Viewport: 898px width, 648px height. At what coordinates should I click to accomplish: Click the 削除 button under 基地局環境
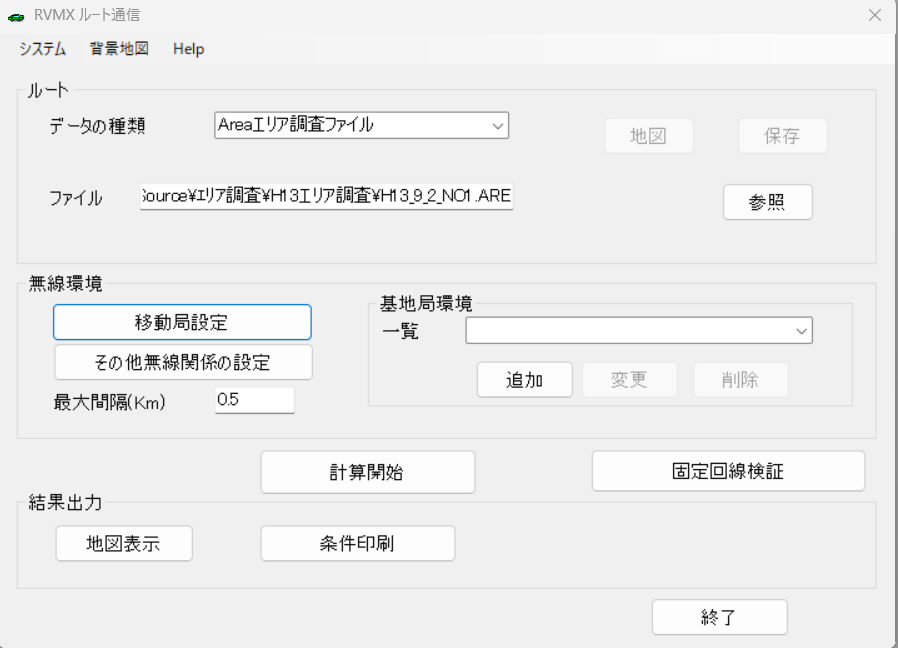740,380
